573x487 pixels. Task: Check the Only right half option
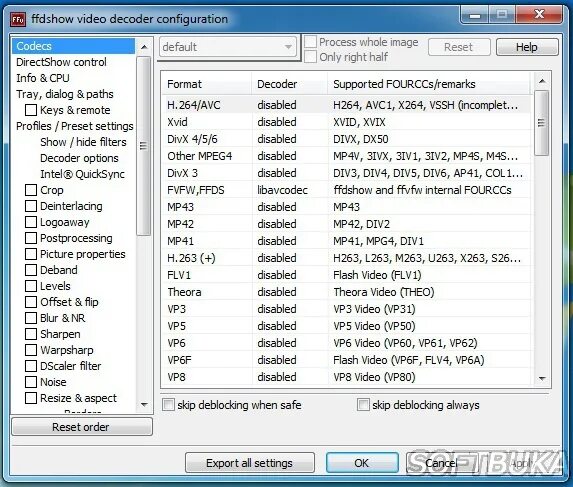[x=310, y=57]
